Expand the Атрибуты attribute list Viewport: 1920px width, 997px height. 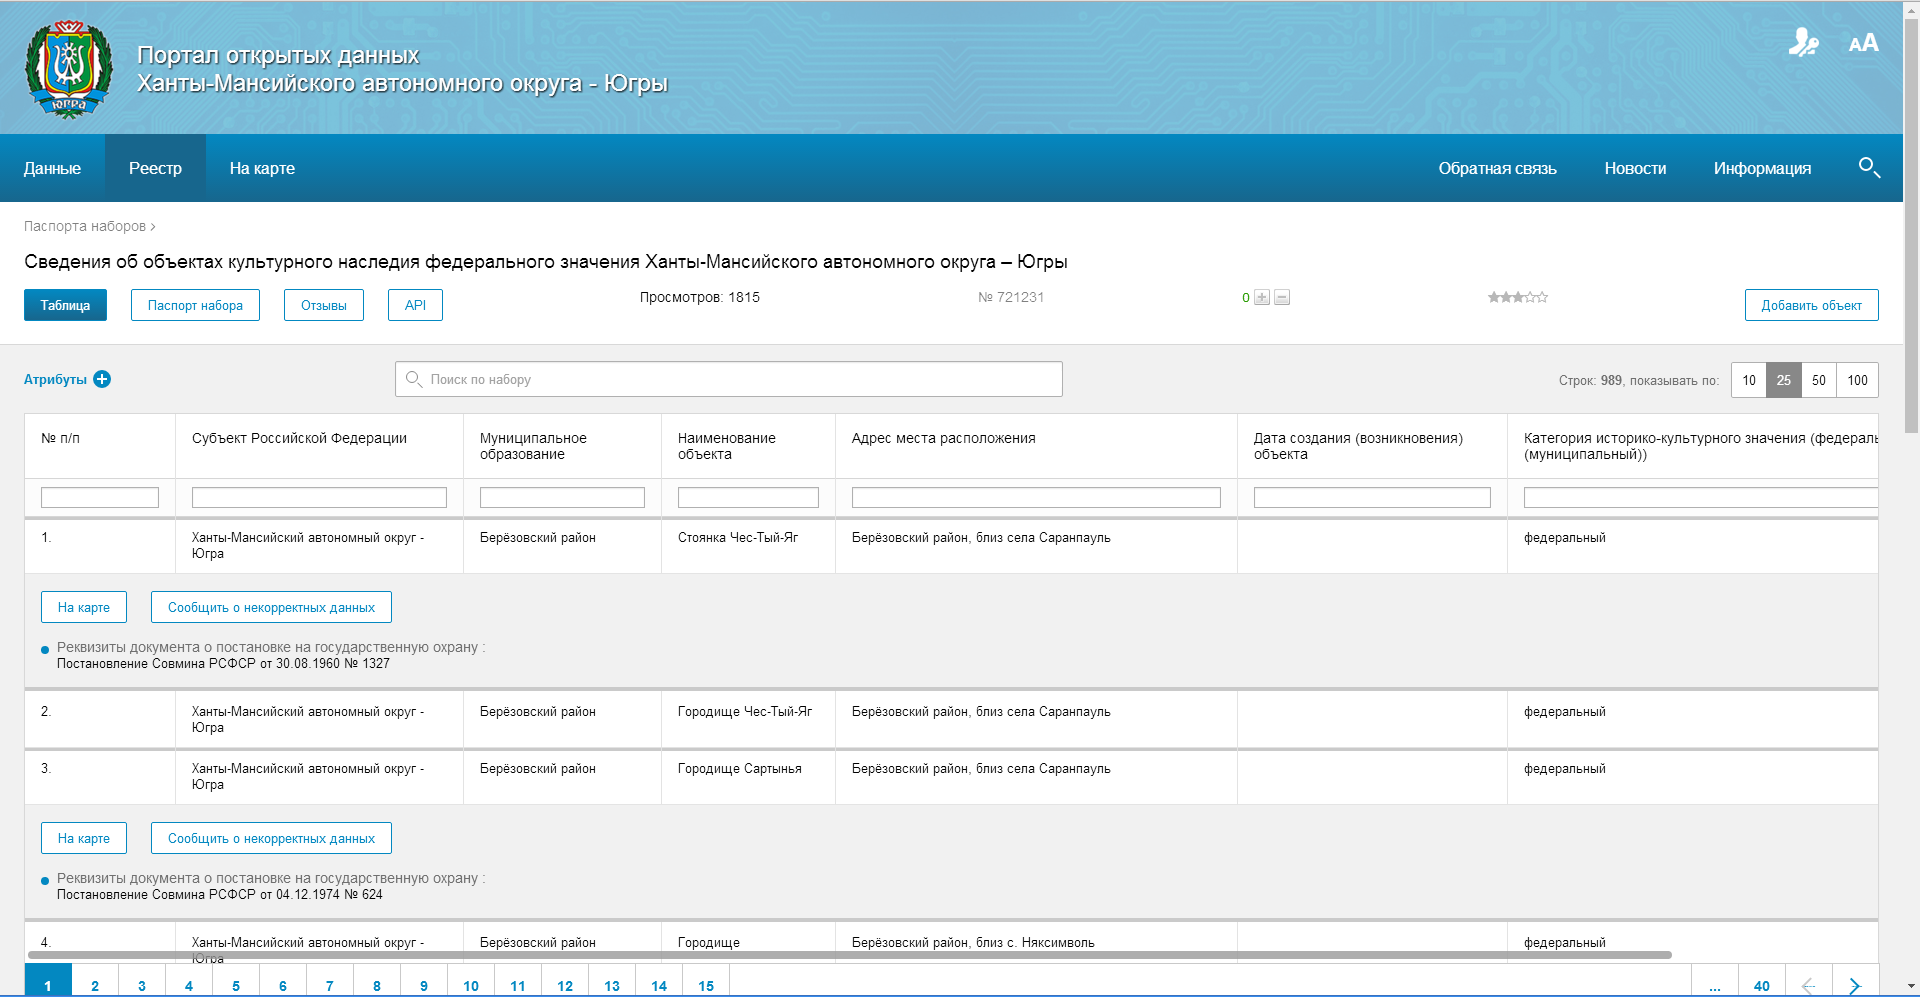coord(55,380)
